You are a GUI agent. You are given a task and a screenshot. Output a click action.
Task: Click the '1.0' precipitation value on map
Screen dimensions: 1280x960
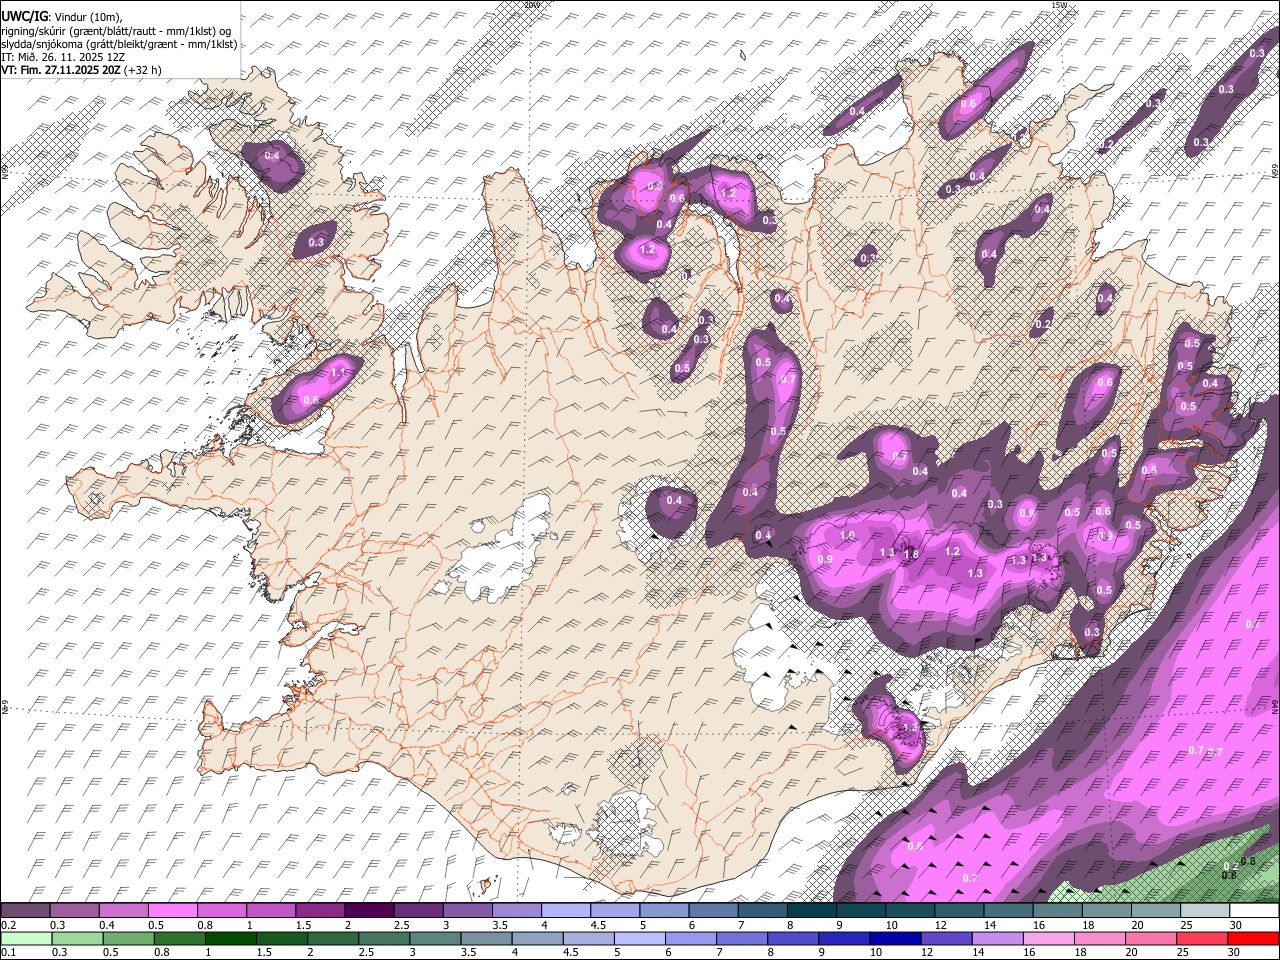[848, 537]
